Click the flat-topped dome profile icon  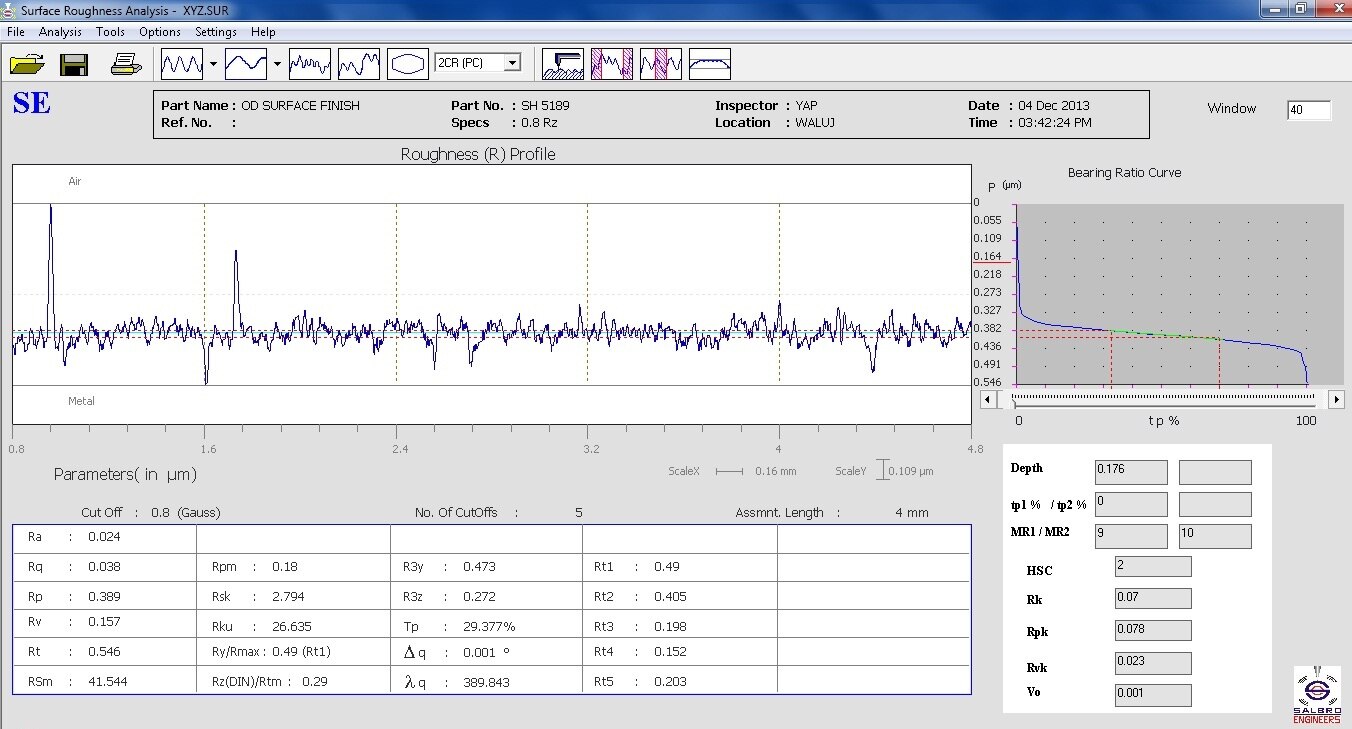click(710, 65)
